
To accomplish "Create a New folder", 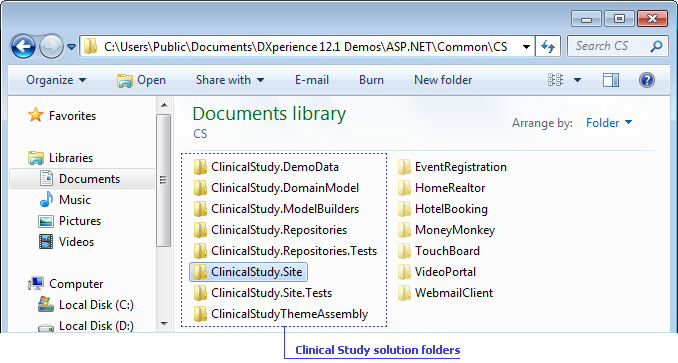I will 443,80.
